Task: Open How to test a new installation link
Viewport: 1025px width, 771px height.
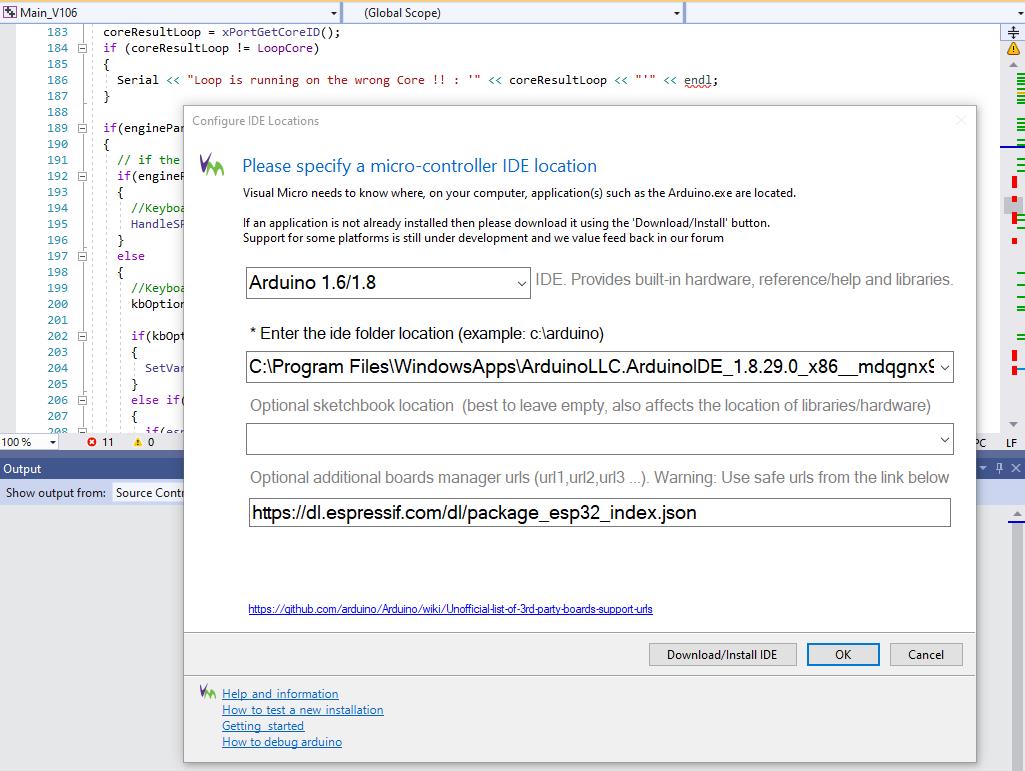Action: 303,710
